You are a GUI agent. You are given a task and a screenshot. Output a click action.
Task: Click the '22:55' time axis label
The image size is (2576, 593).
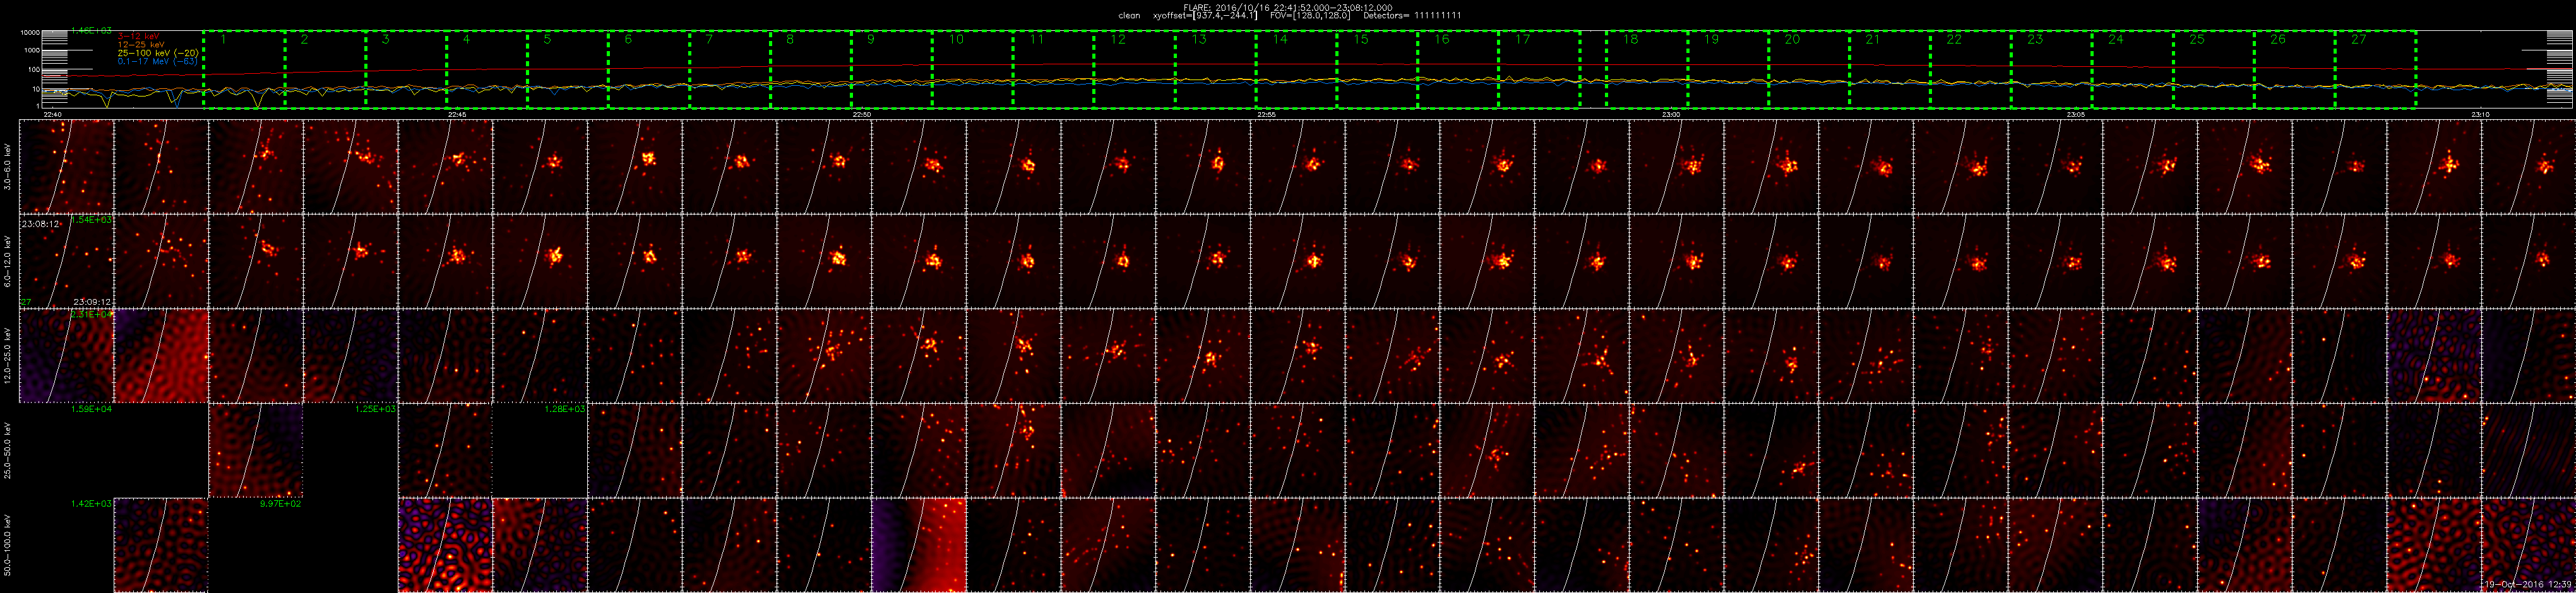pos(1266,115)
